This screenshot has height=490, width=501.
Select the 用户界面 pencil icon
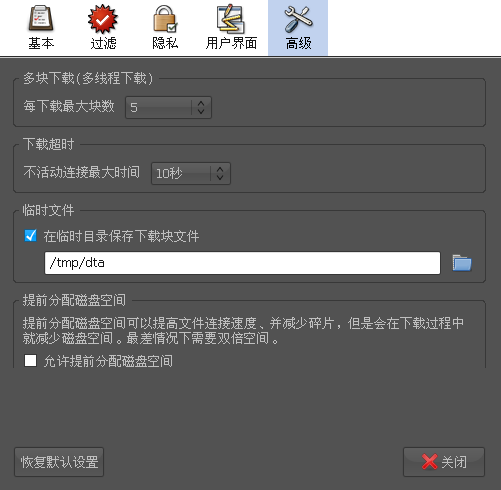[x=231, y=19]
